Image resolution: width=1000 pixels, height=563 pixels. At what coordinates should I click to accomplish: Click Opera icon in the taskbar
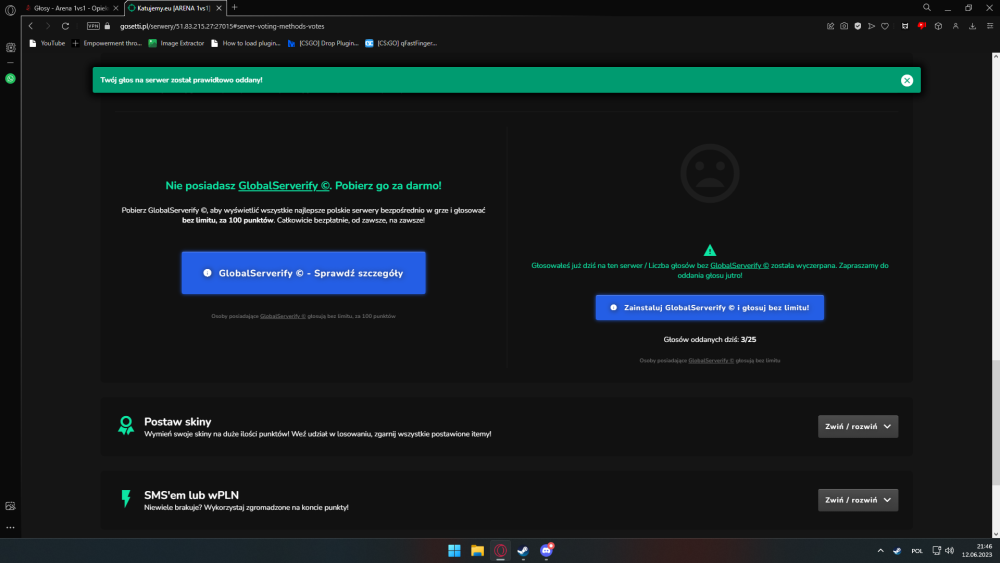coord(500,551)
